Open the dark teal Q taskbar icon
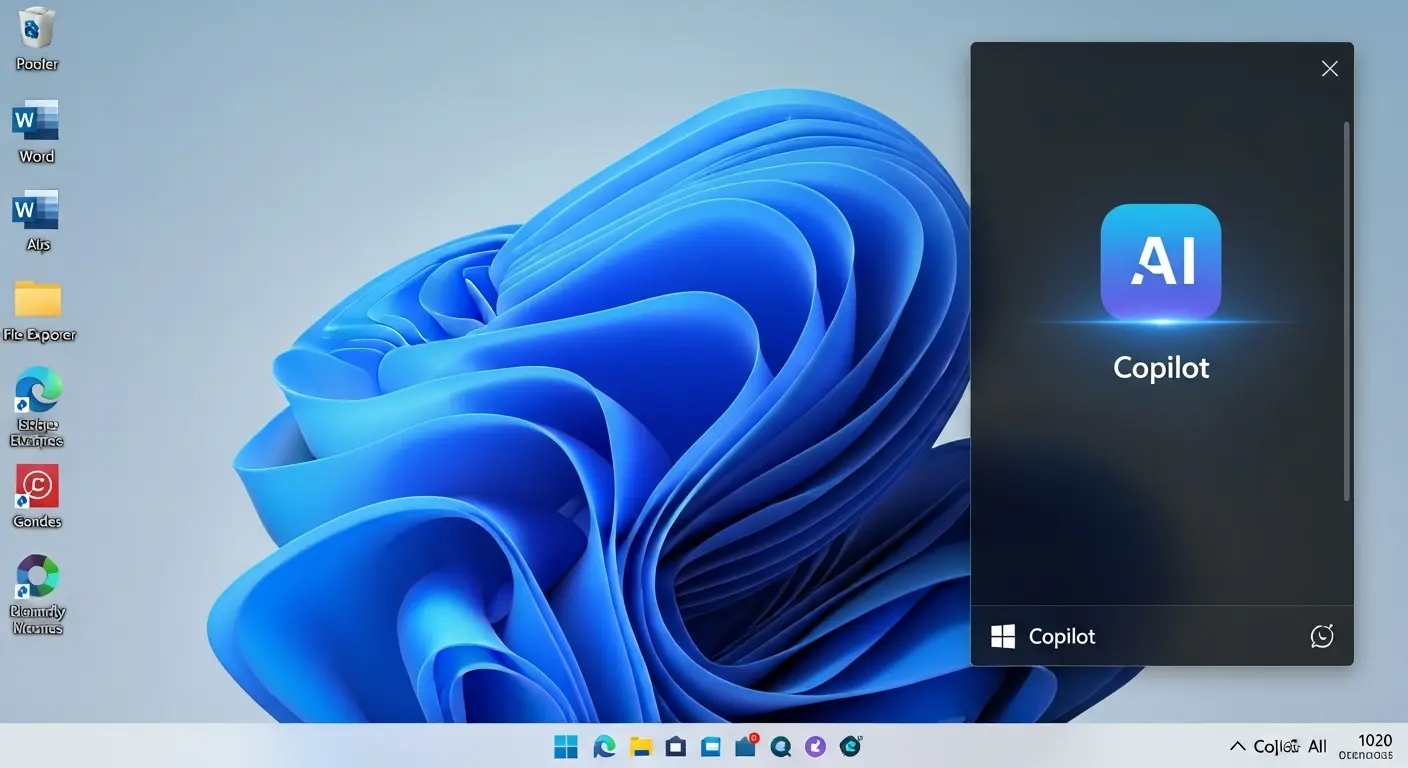This screenshot has height=768, width=1408. 781,746
